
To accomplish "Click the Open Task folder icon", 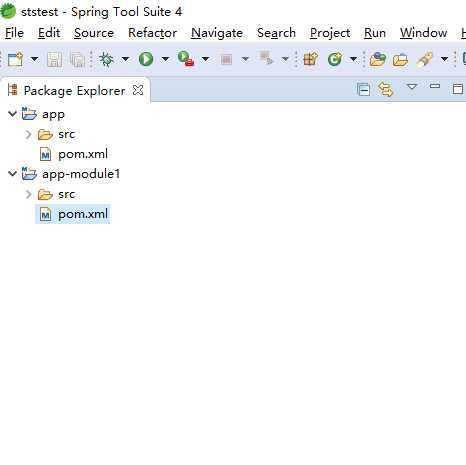I will (x=400, y=60).
